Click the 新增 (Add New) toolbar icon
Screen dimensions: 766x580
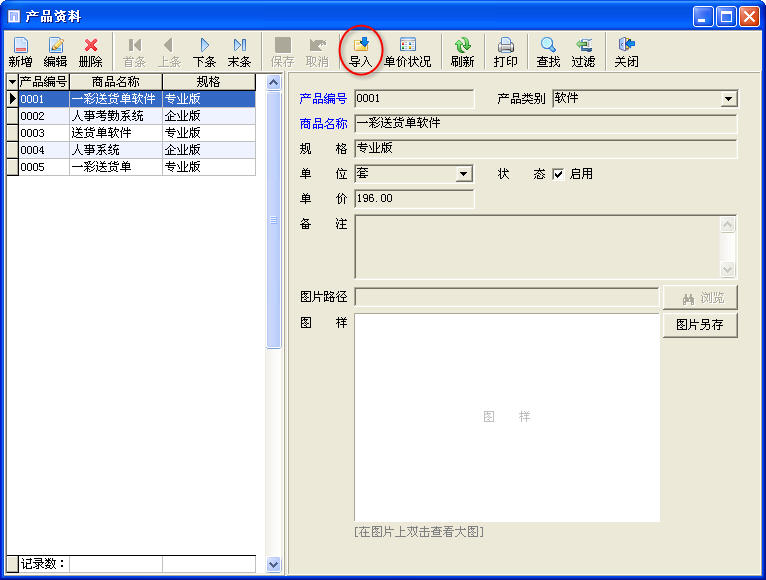21,52
